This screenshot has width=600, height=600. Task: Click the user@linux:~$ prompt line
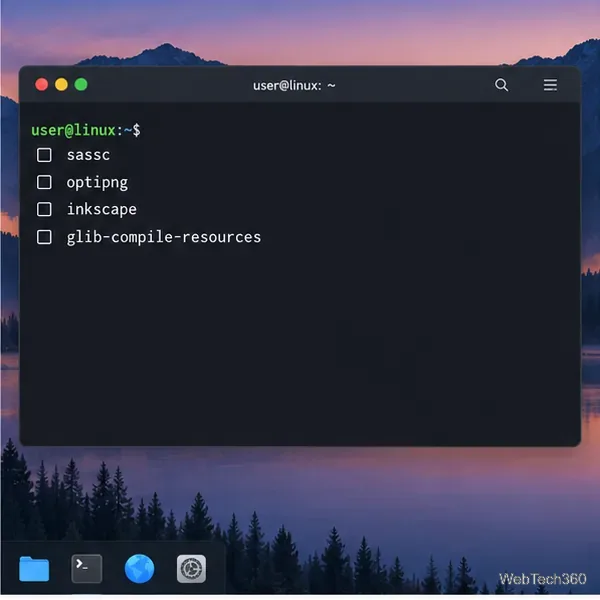coord(86,130)
